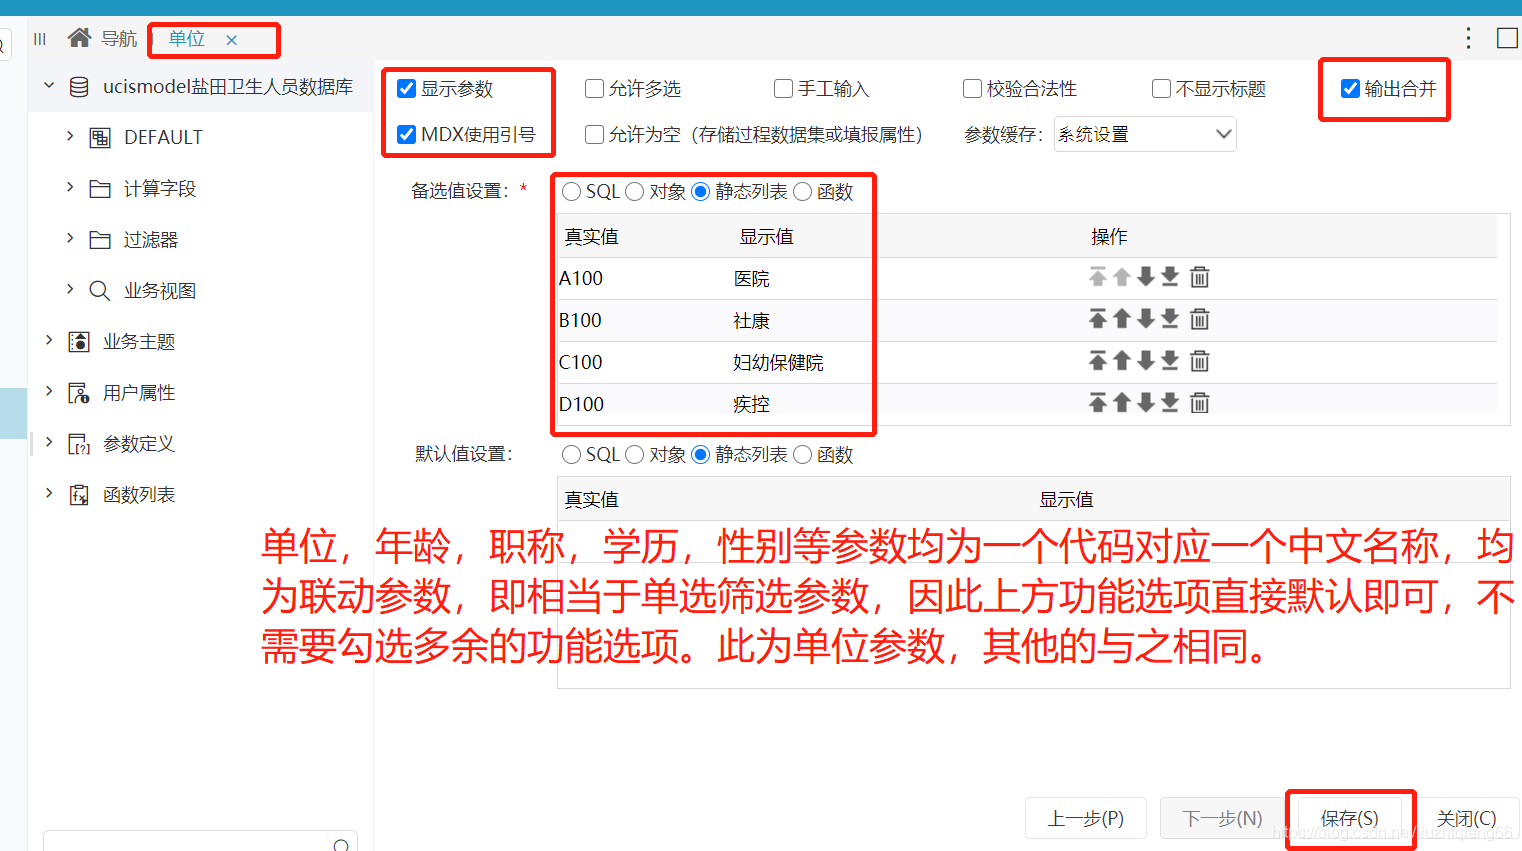Click the A100 real value cell
Viewport: 1522px width, 851px height.
581,278
